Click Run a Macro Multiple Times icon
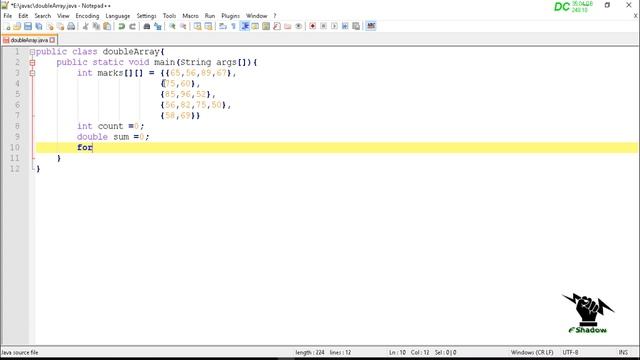 point(345,26)
